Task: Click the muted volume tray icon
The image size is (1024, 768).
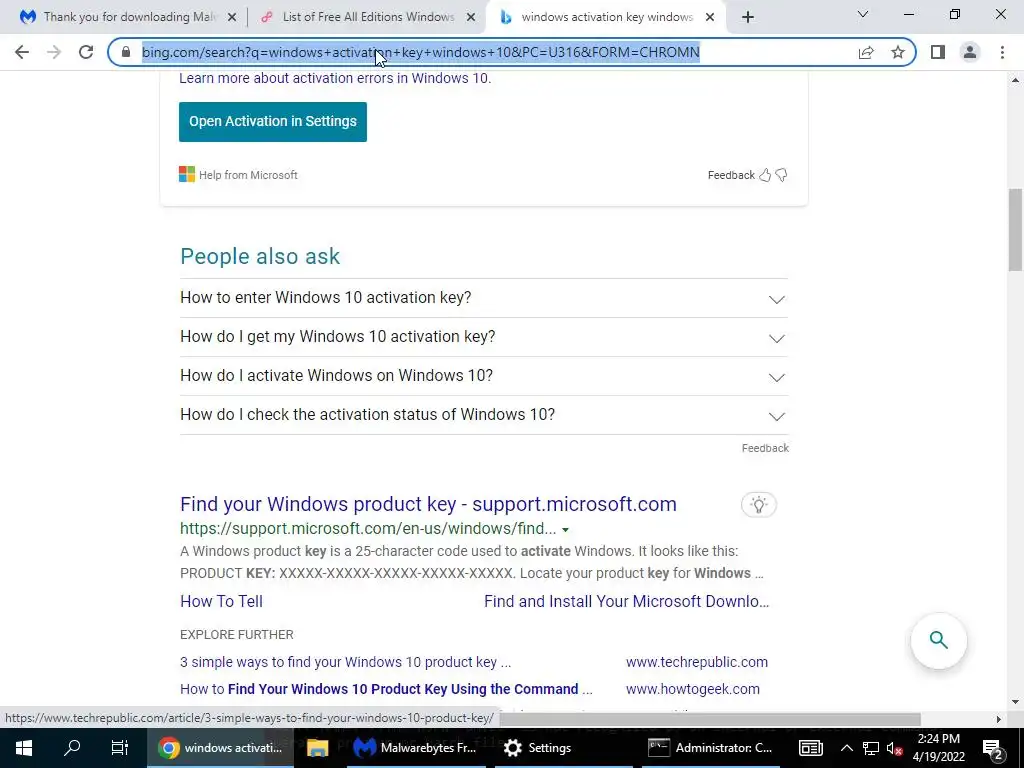Action: click(x=895, y=748)
